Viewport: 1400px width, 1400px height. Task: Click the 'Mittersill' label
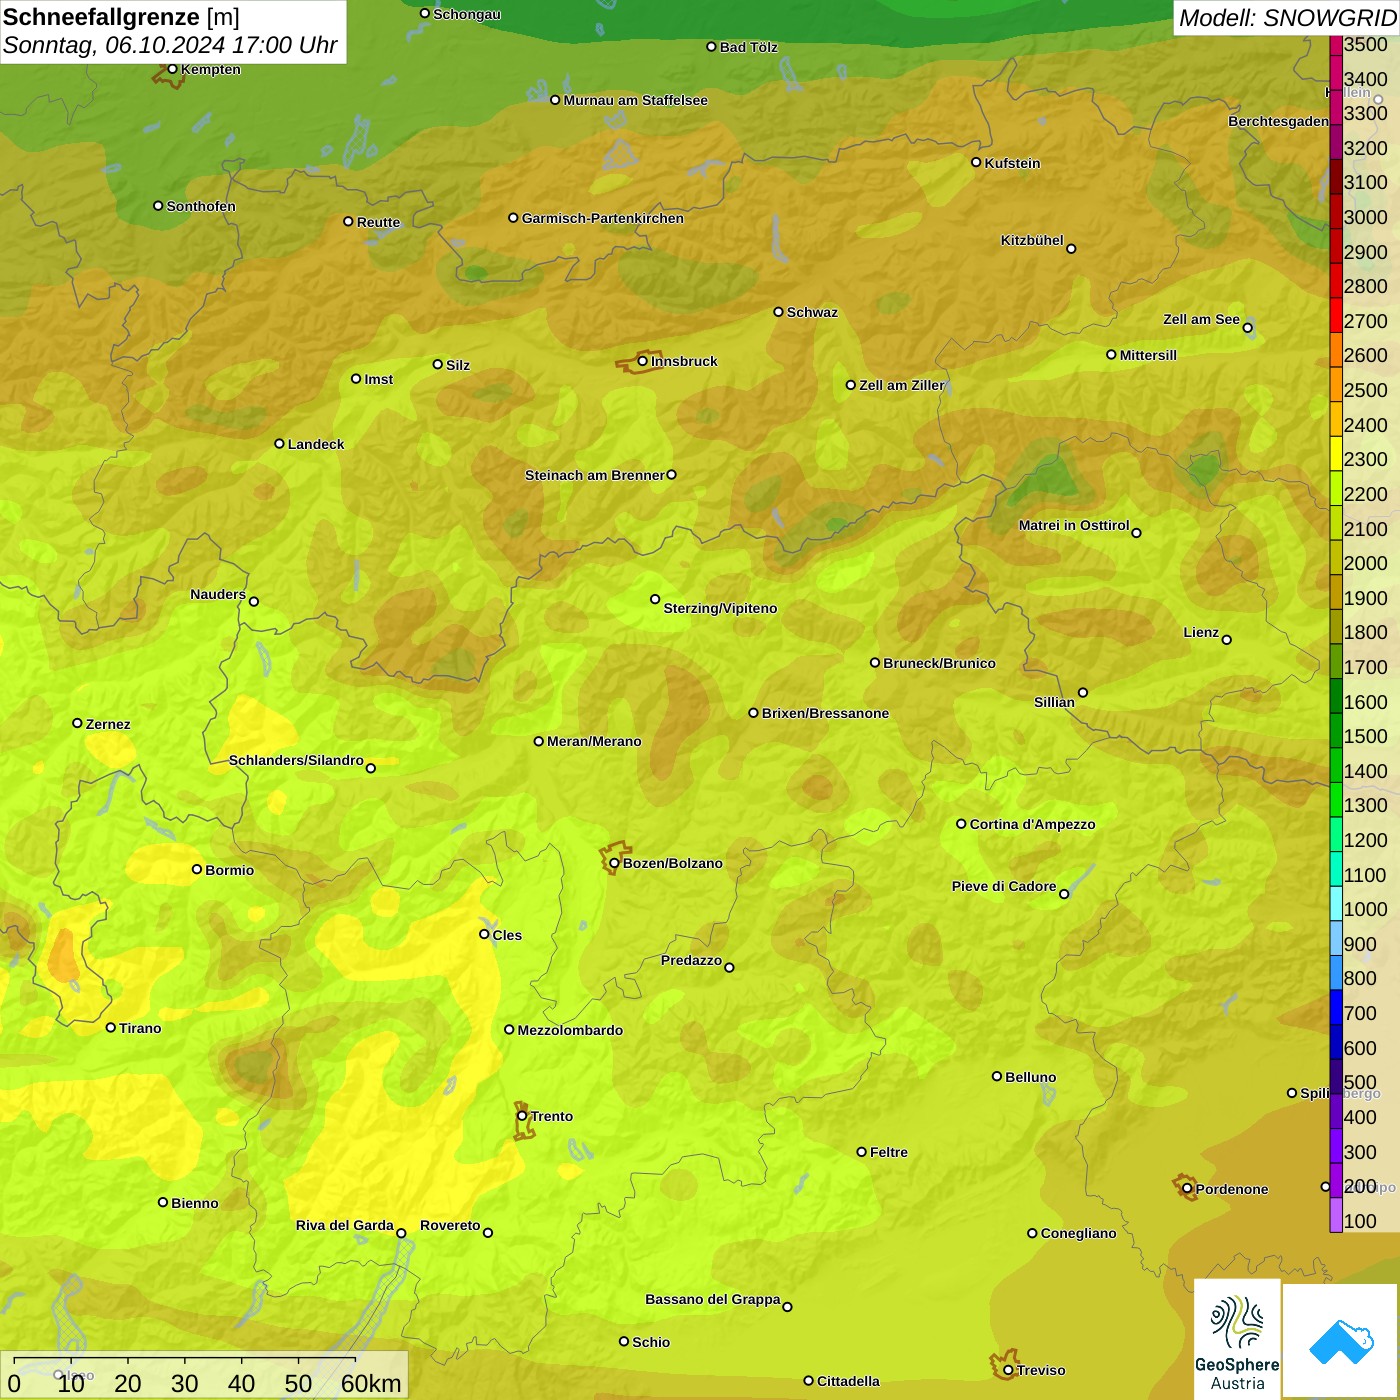point(1148,355)
